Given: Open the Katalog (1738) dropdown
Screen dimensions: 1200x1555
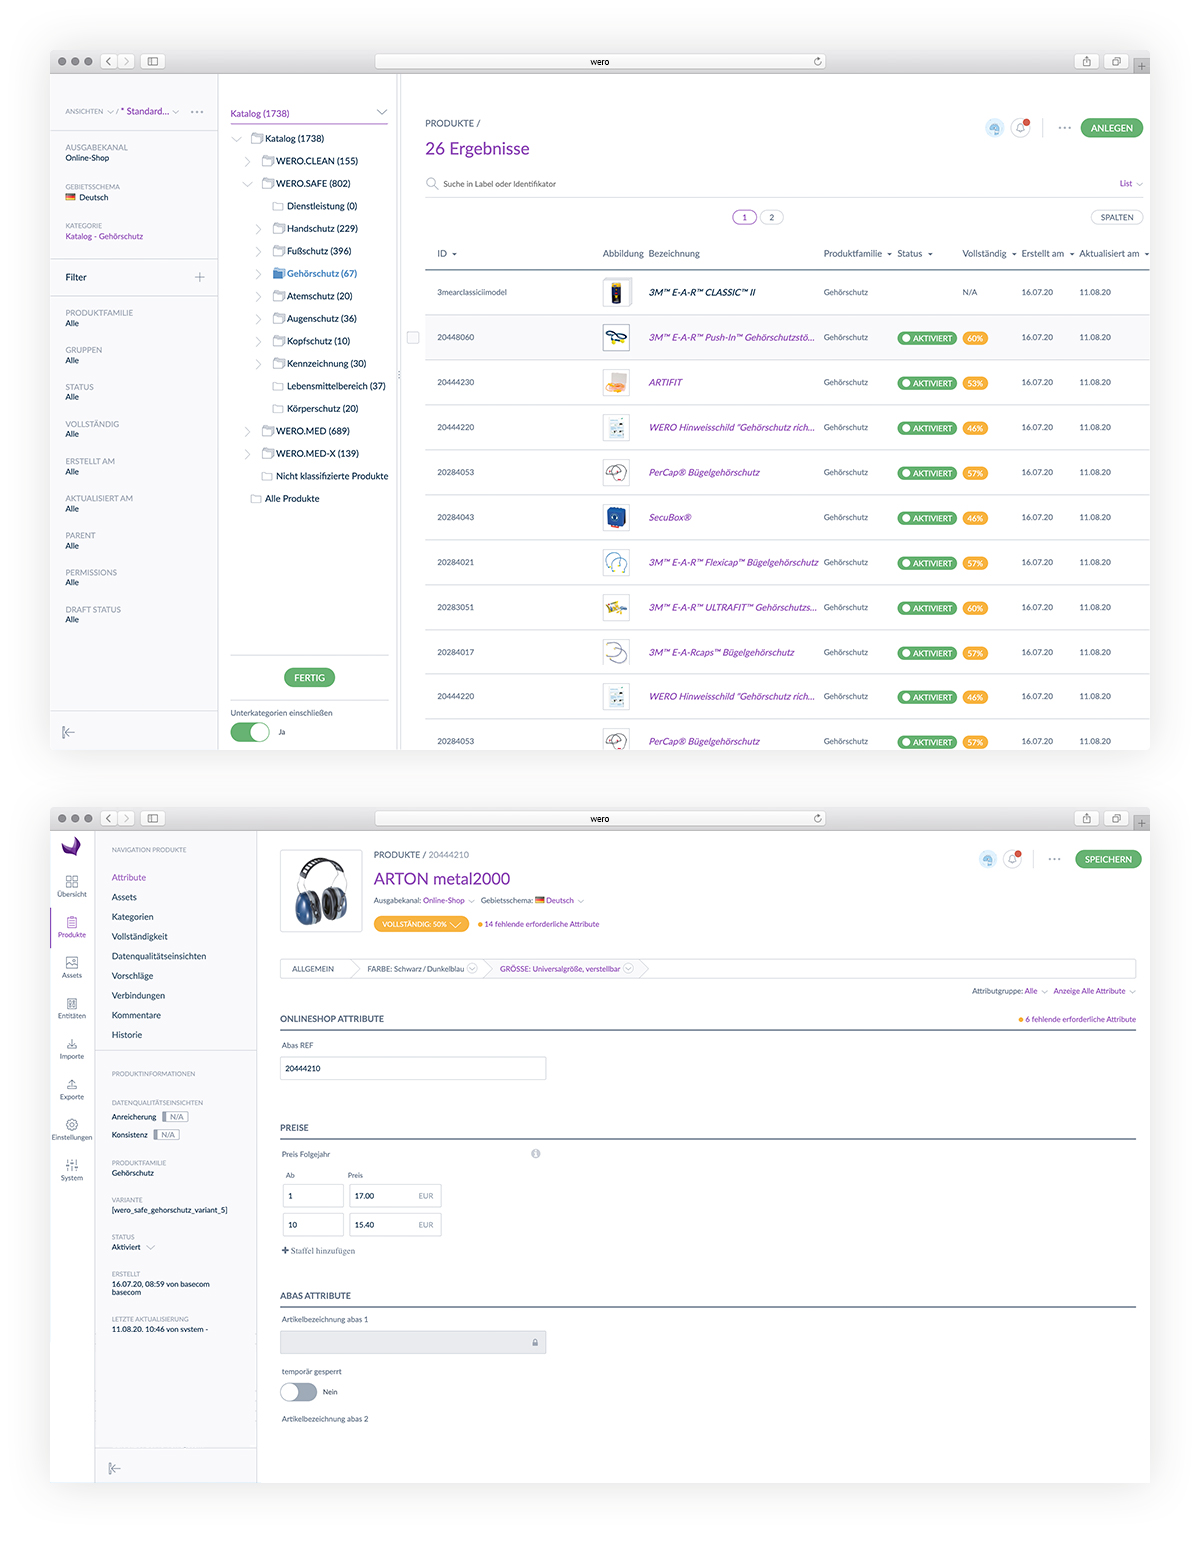Looking at the screenshot, I should [309, 113].
